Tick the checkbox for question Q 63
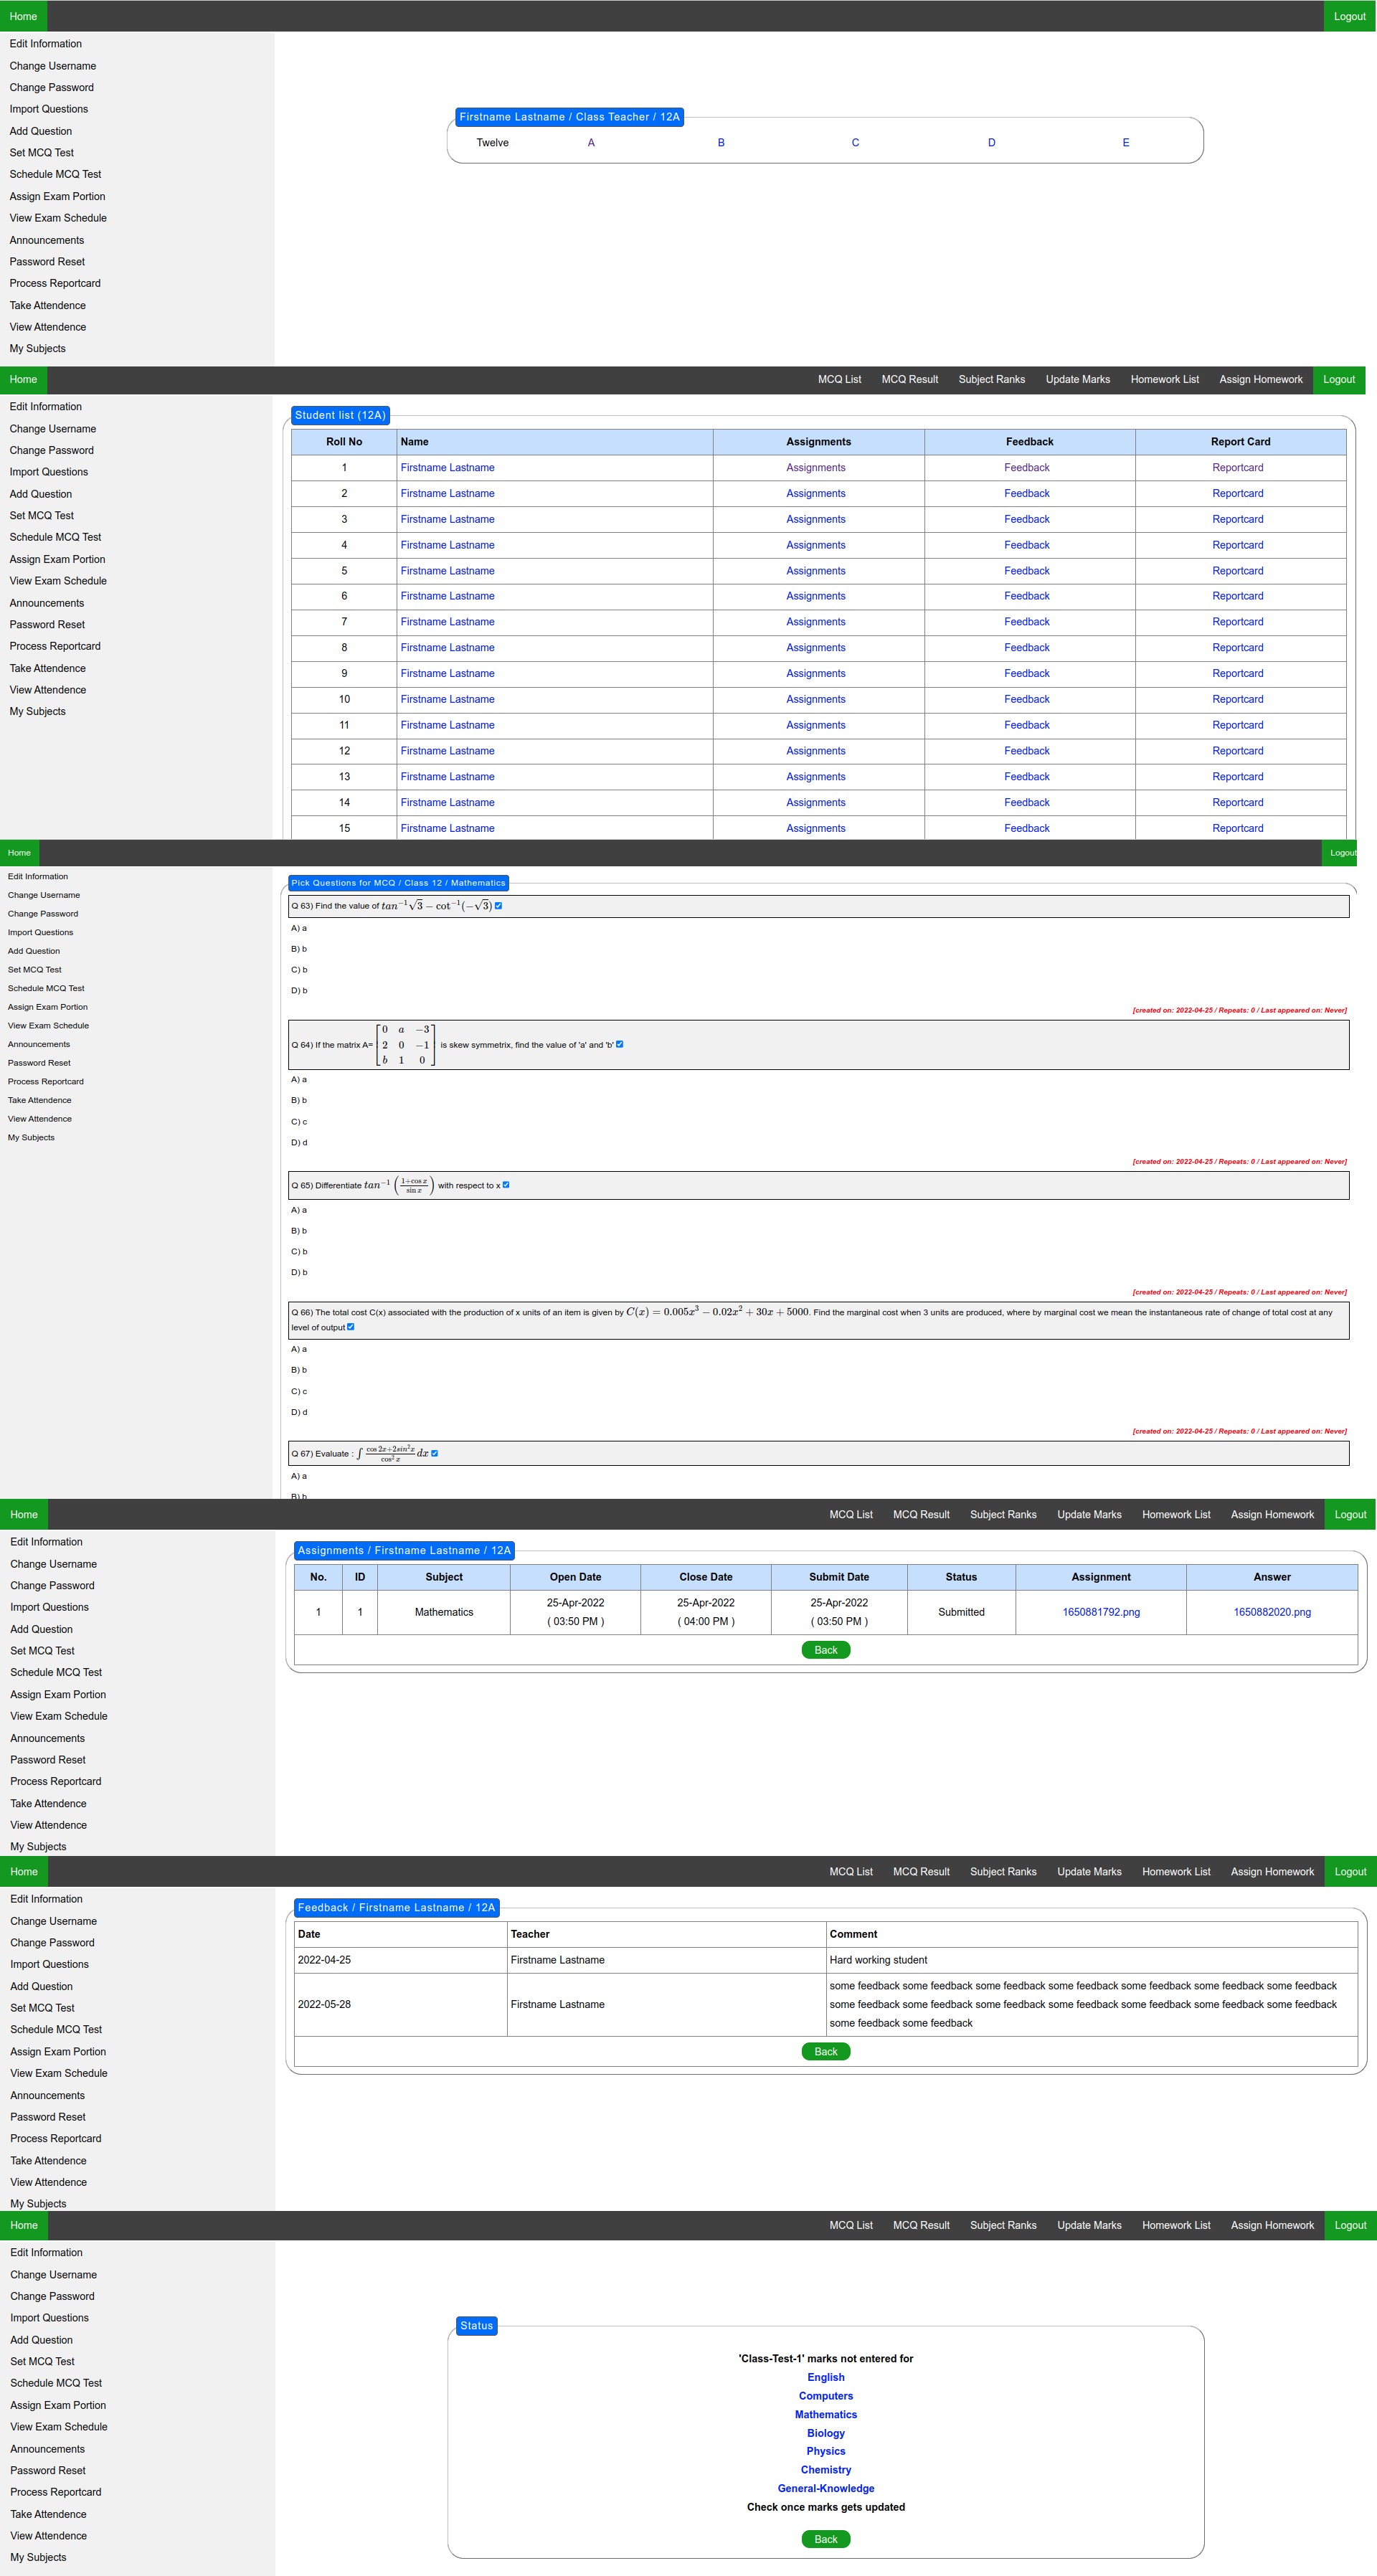This screenshot has height=2576, width=1377. (498, 906)
